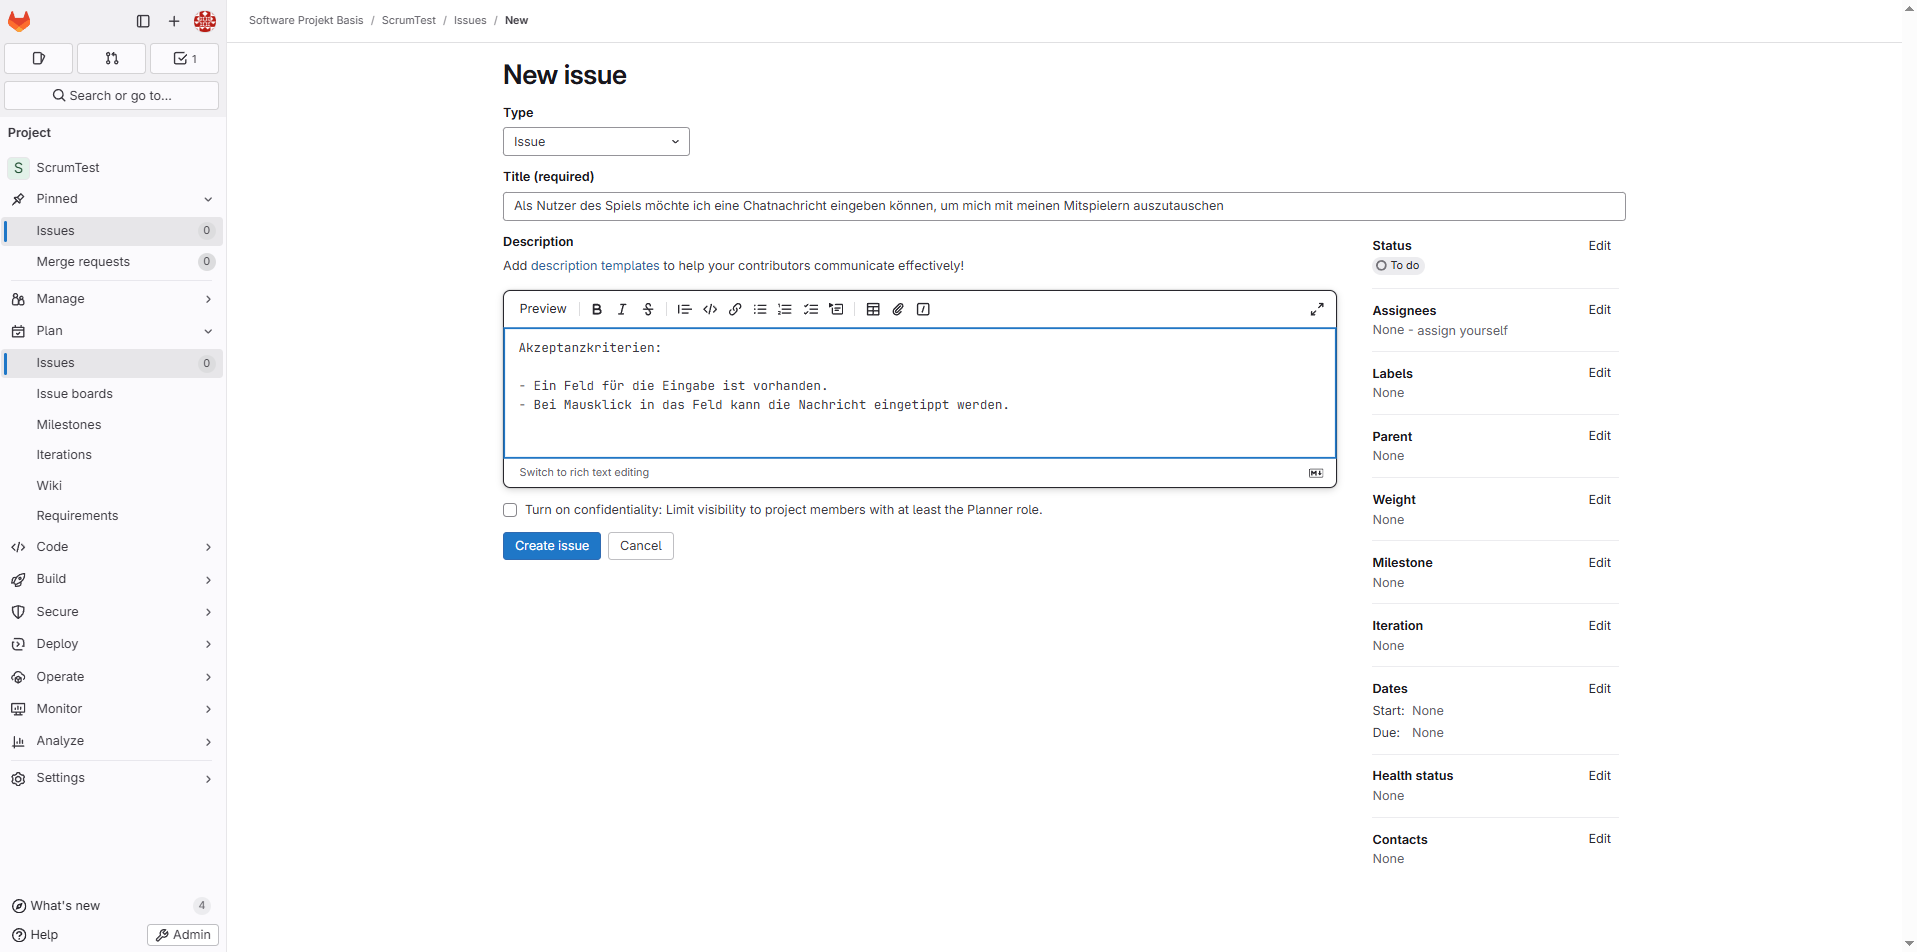
Task: Click the strikethrough icon
Action: pos(648,310)
